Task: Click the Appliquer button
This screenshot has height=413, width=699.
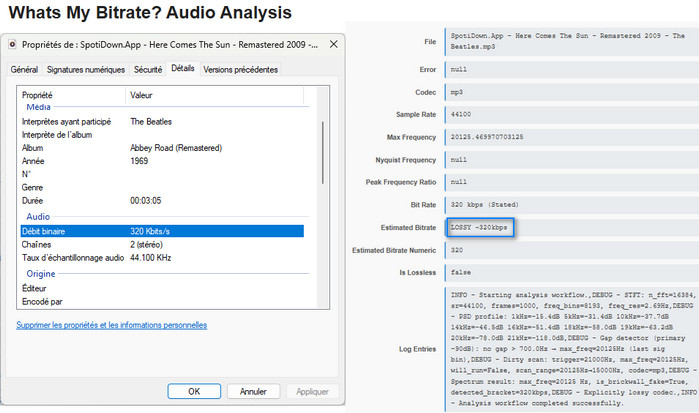Action: click(x=312, y=391)
